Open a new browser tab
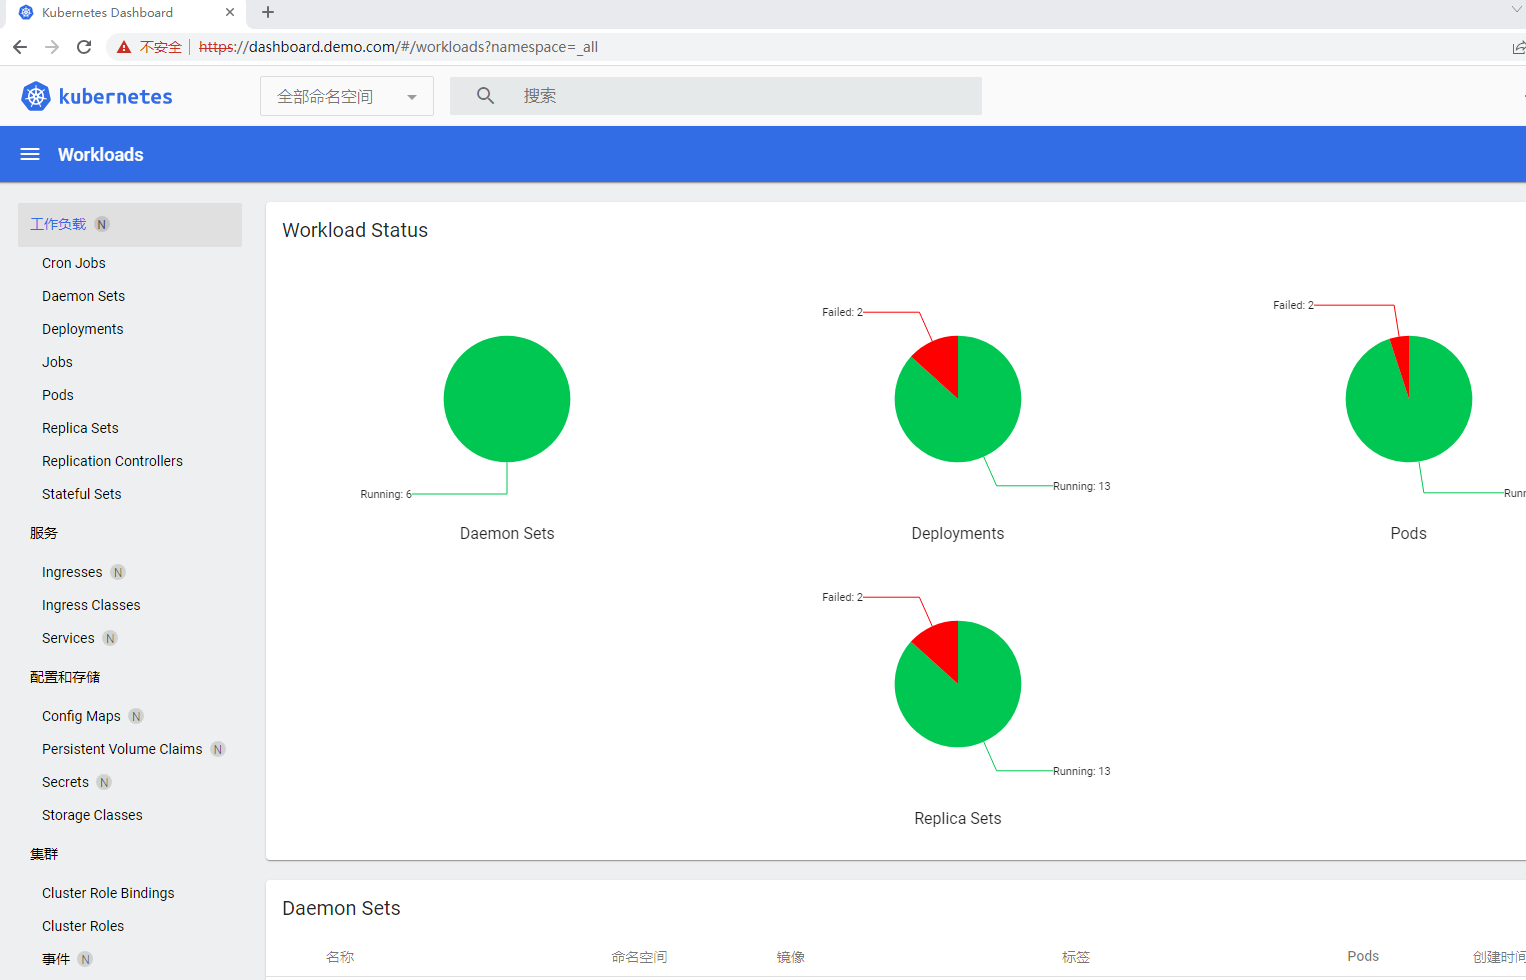Image resolution: width=1526 pixels, height=980 pixels. tap(268, 12)
